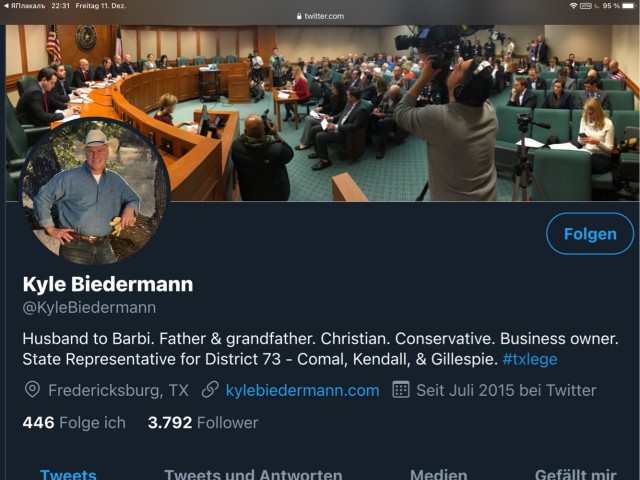Tap the lock icon beside twitter.com

click(297, 17)
